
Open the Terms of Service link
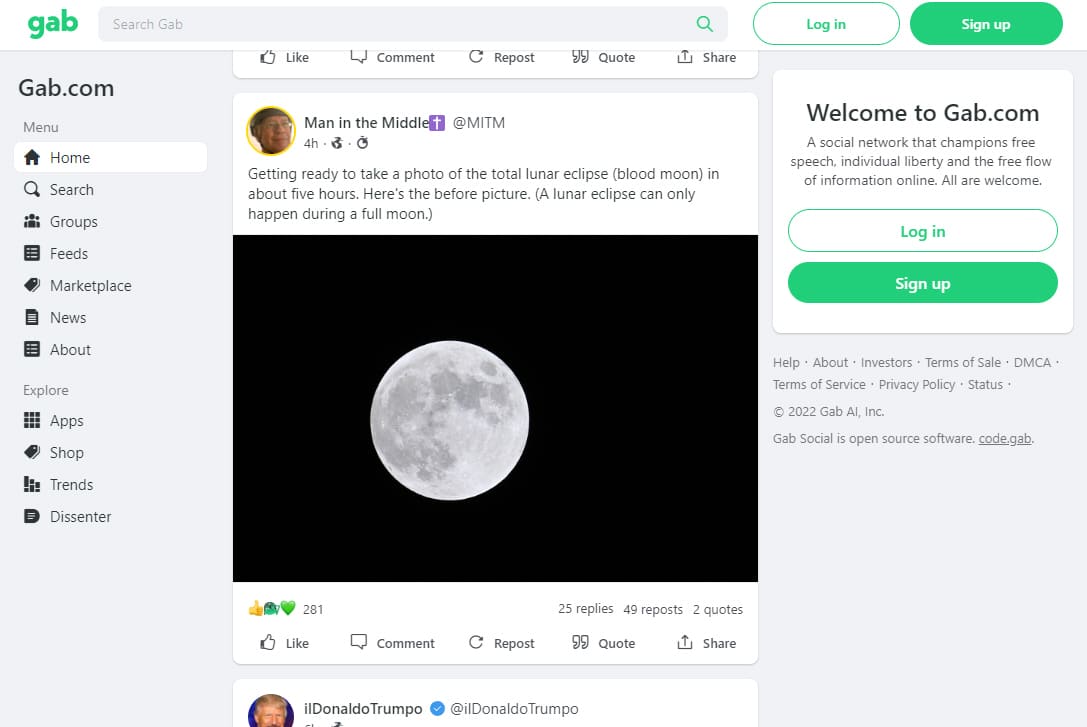819,384
